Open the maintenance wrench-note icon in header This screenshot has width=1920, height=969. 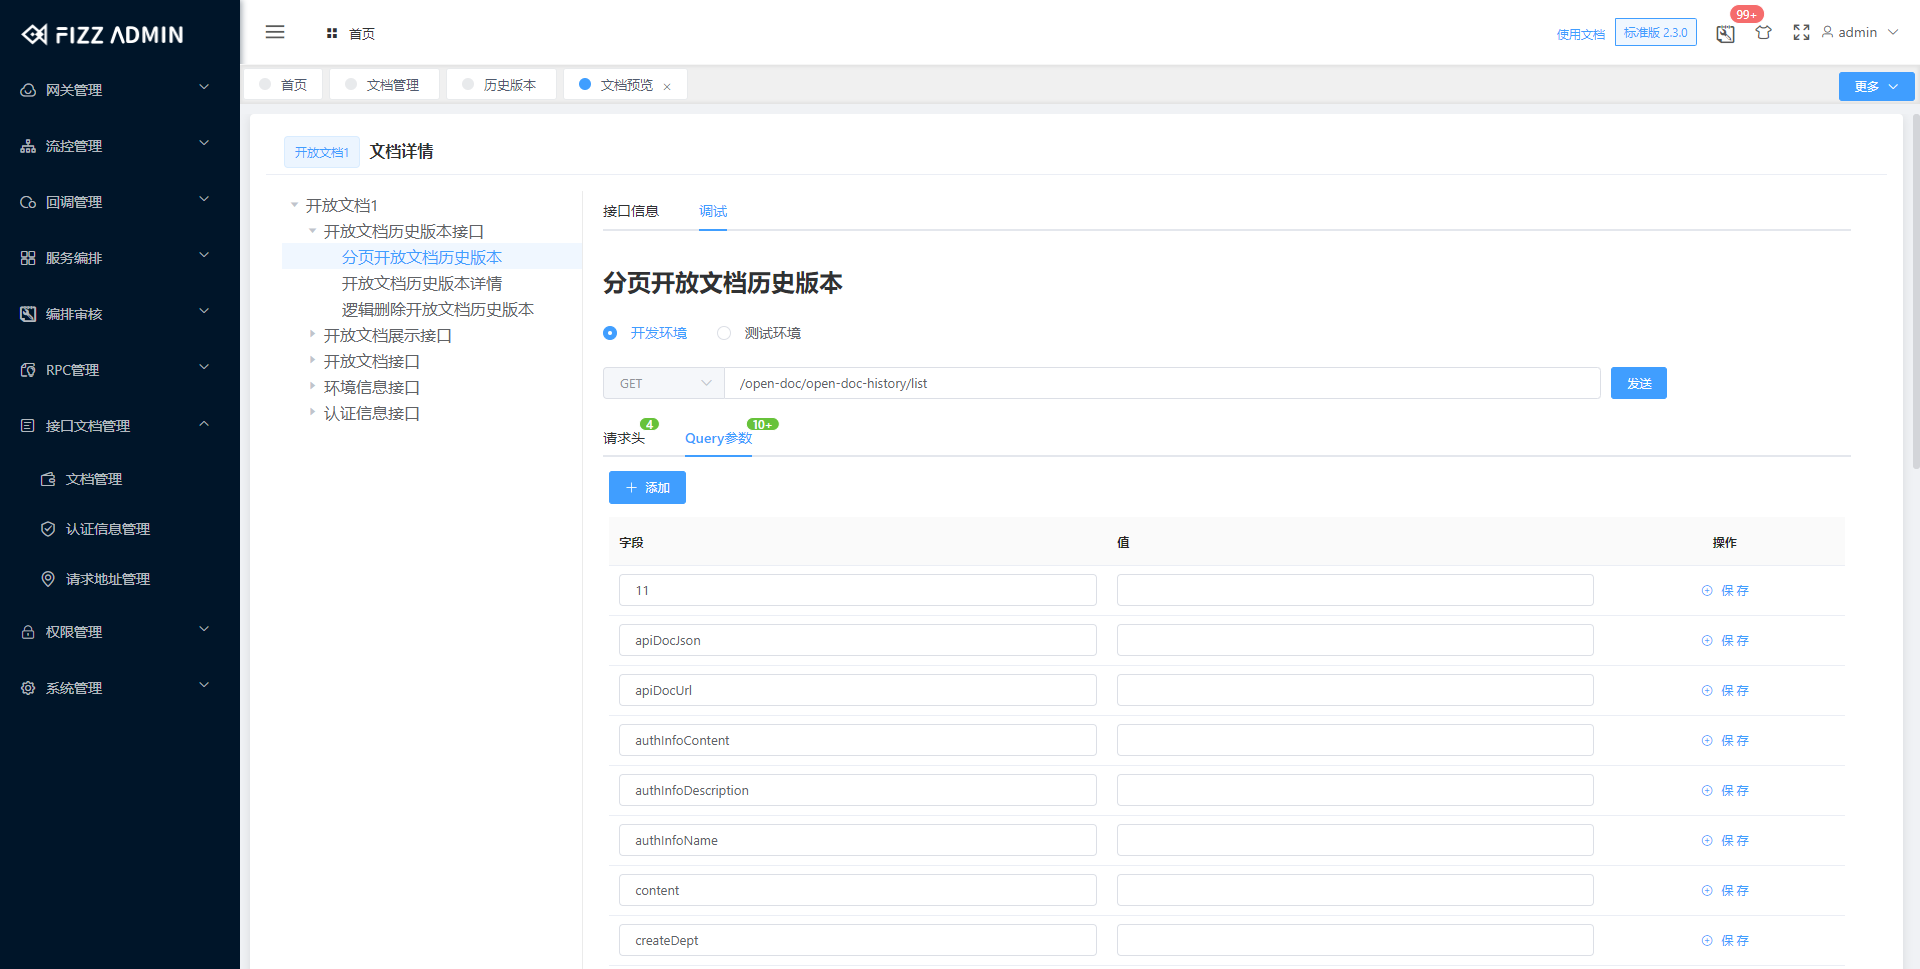click(1724, 33)
